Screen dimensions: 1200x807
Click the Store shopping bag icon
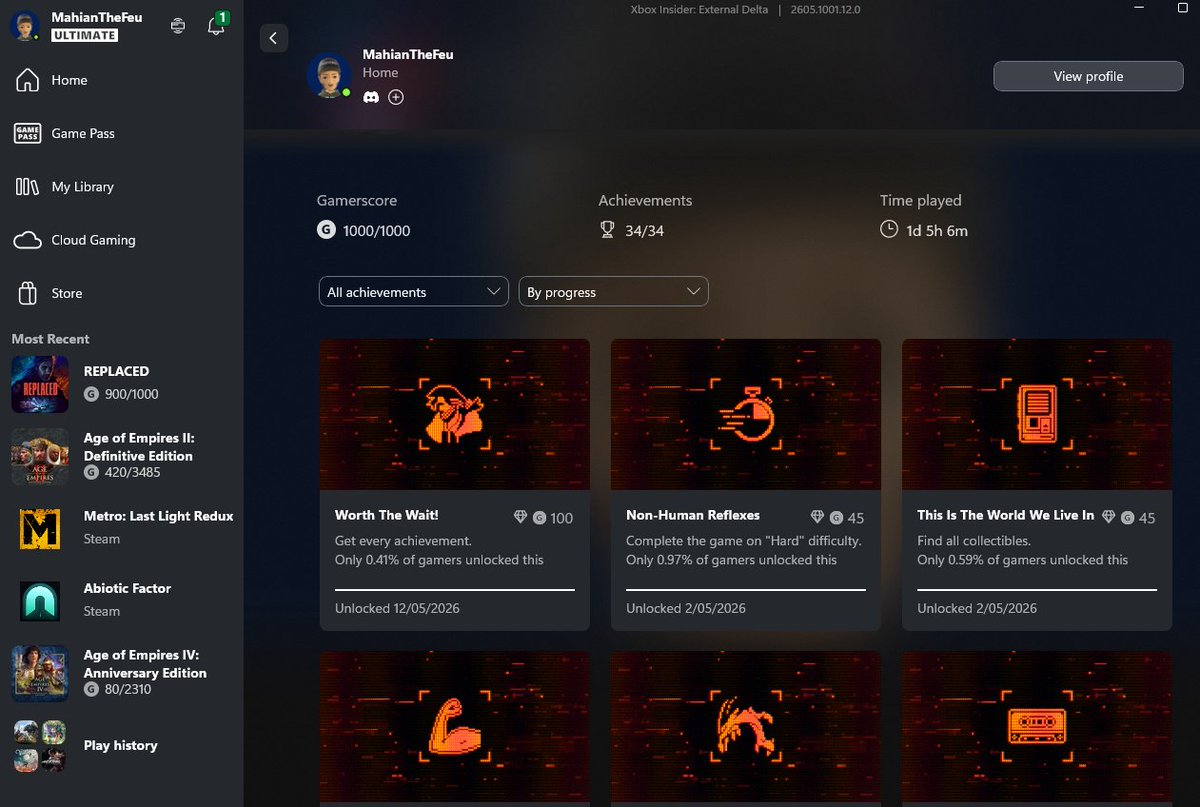click(27, 293)
